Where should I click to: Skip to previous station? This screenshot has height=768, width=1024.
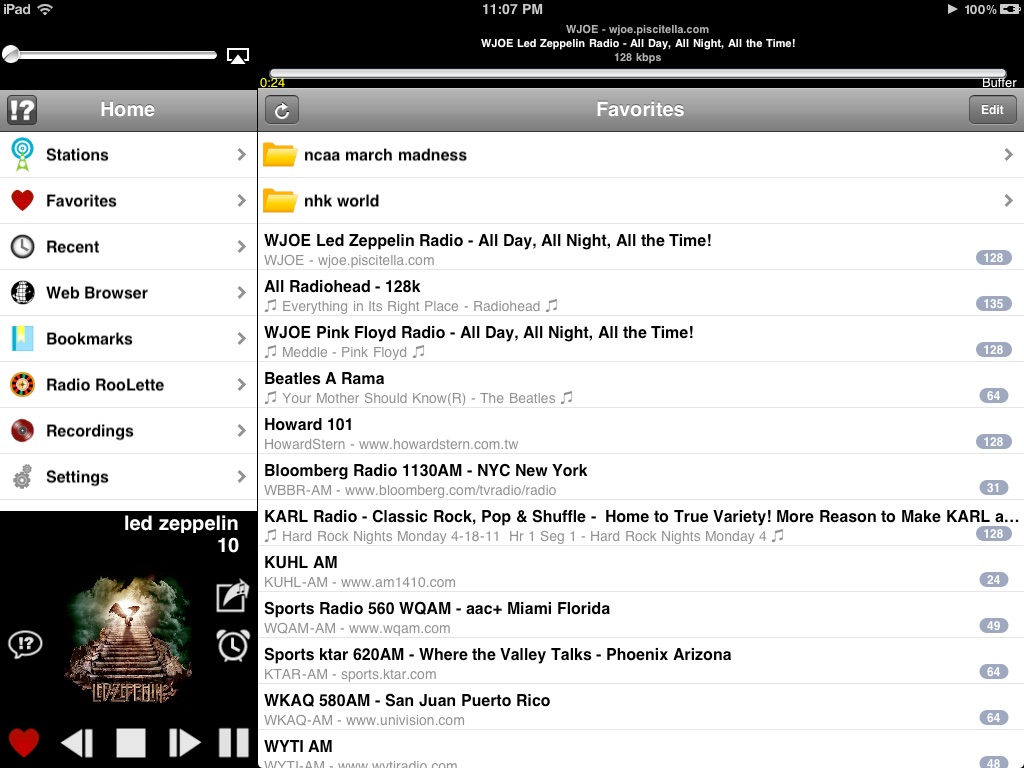(x=77, y=743)
